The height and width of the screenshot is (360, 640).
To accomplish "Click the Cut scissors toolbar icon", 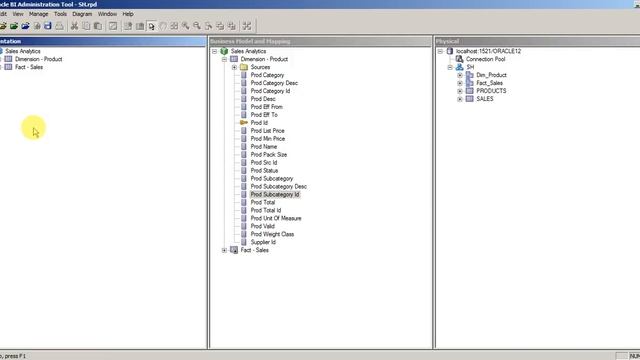I will (74, 26).
